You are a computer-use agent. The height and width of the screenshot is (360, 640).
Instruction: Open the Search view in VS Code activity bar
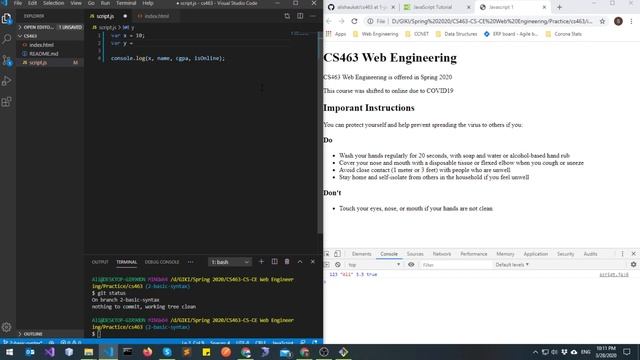click(x=7, y=39)
